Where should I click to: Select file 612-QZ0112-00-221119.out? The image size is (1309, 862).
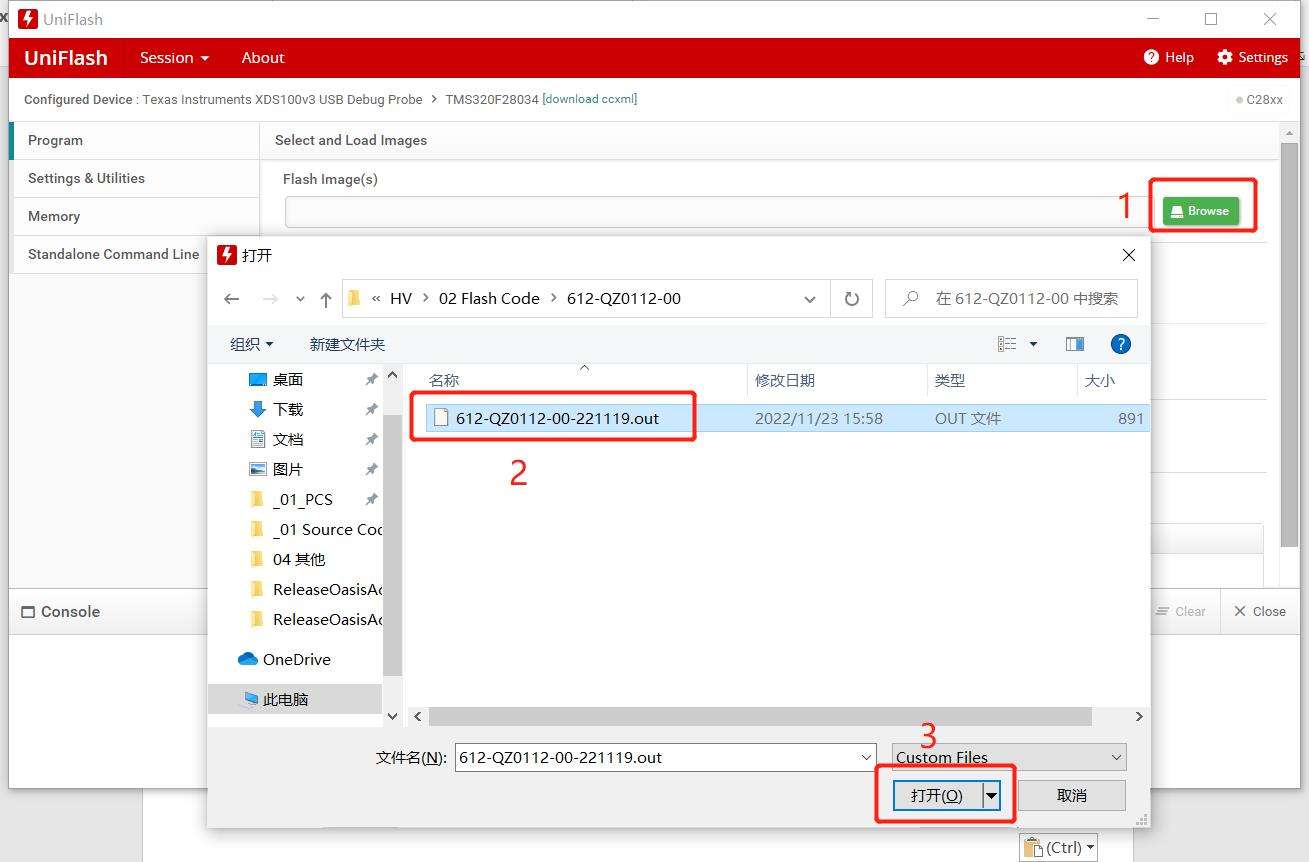click(x=557, y=418)
